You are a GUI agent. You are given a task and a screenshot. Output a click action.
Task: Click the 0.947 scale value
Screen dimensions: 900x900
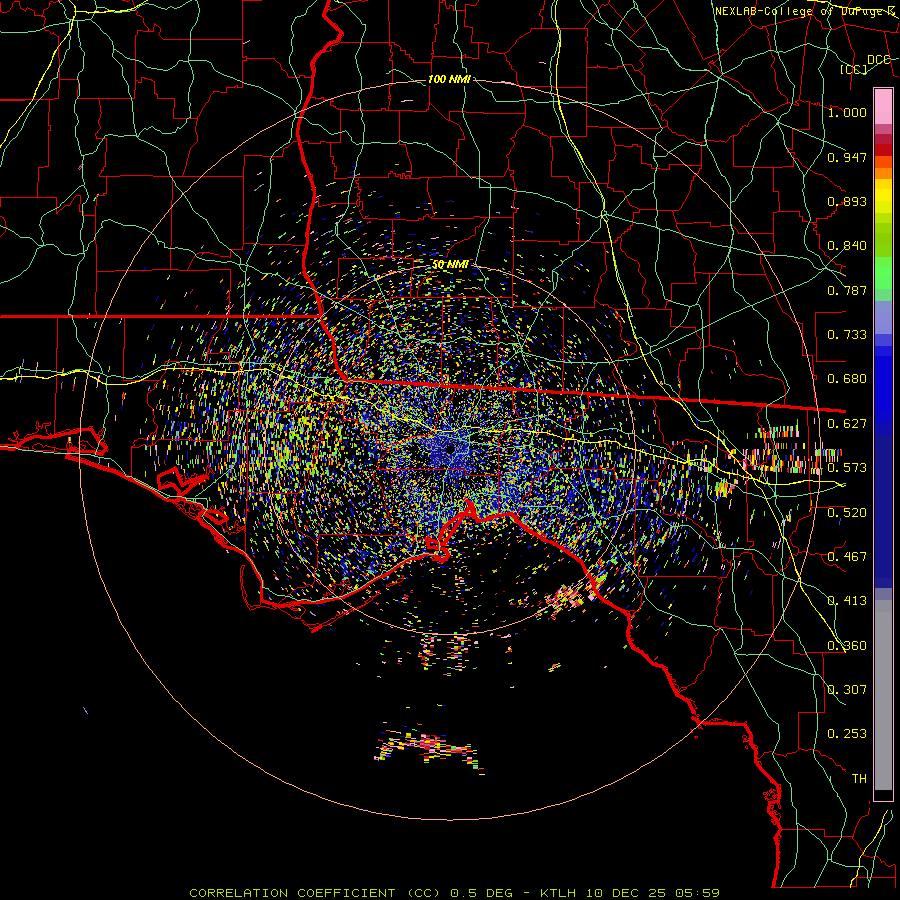pyautogui.click(x=847, y=157)
